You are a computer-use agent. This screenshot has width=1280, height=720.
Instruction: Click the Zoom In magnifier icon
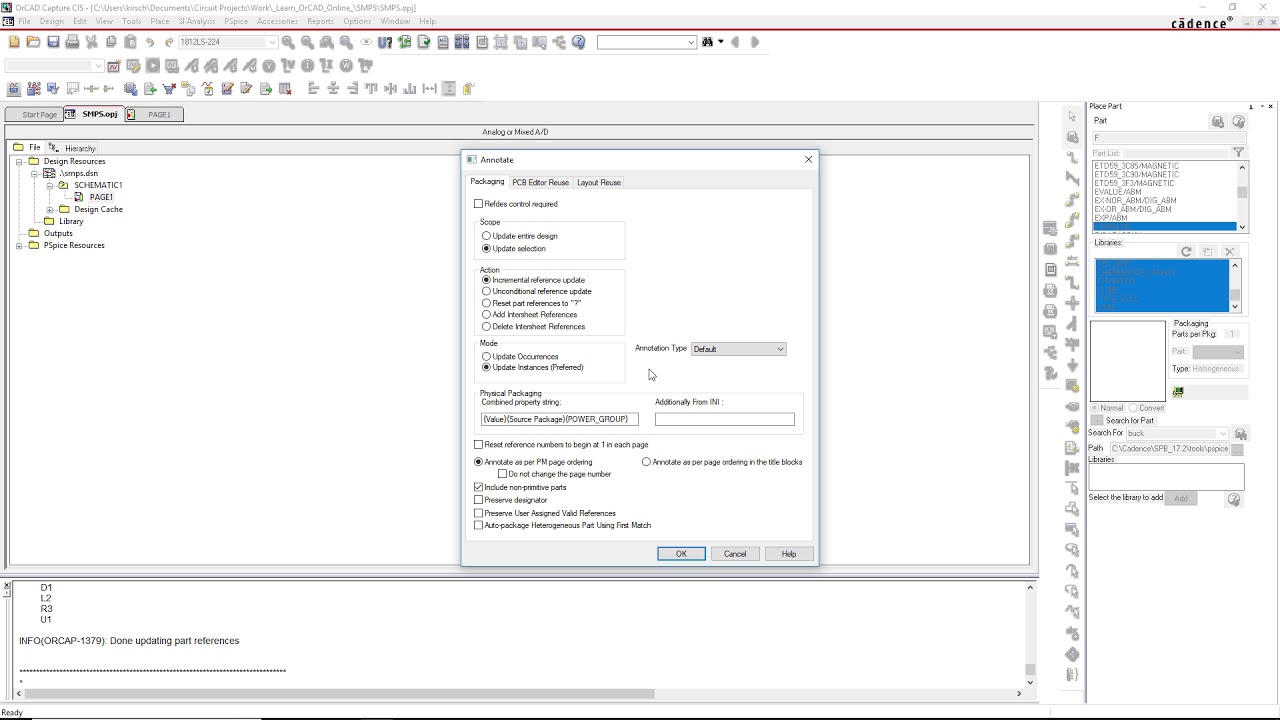288,42
